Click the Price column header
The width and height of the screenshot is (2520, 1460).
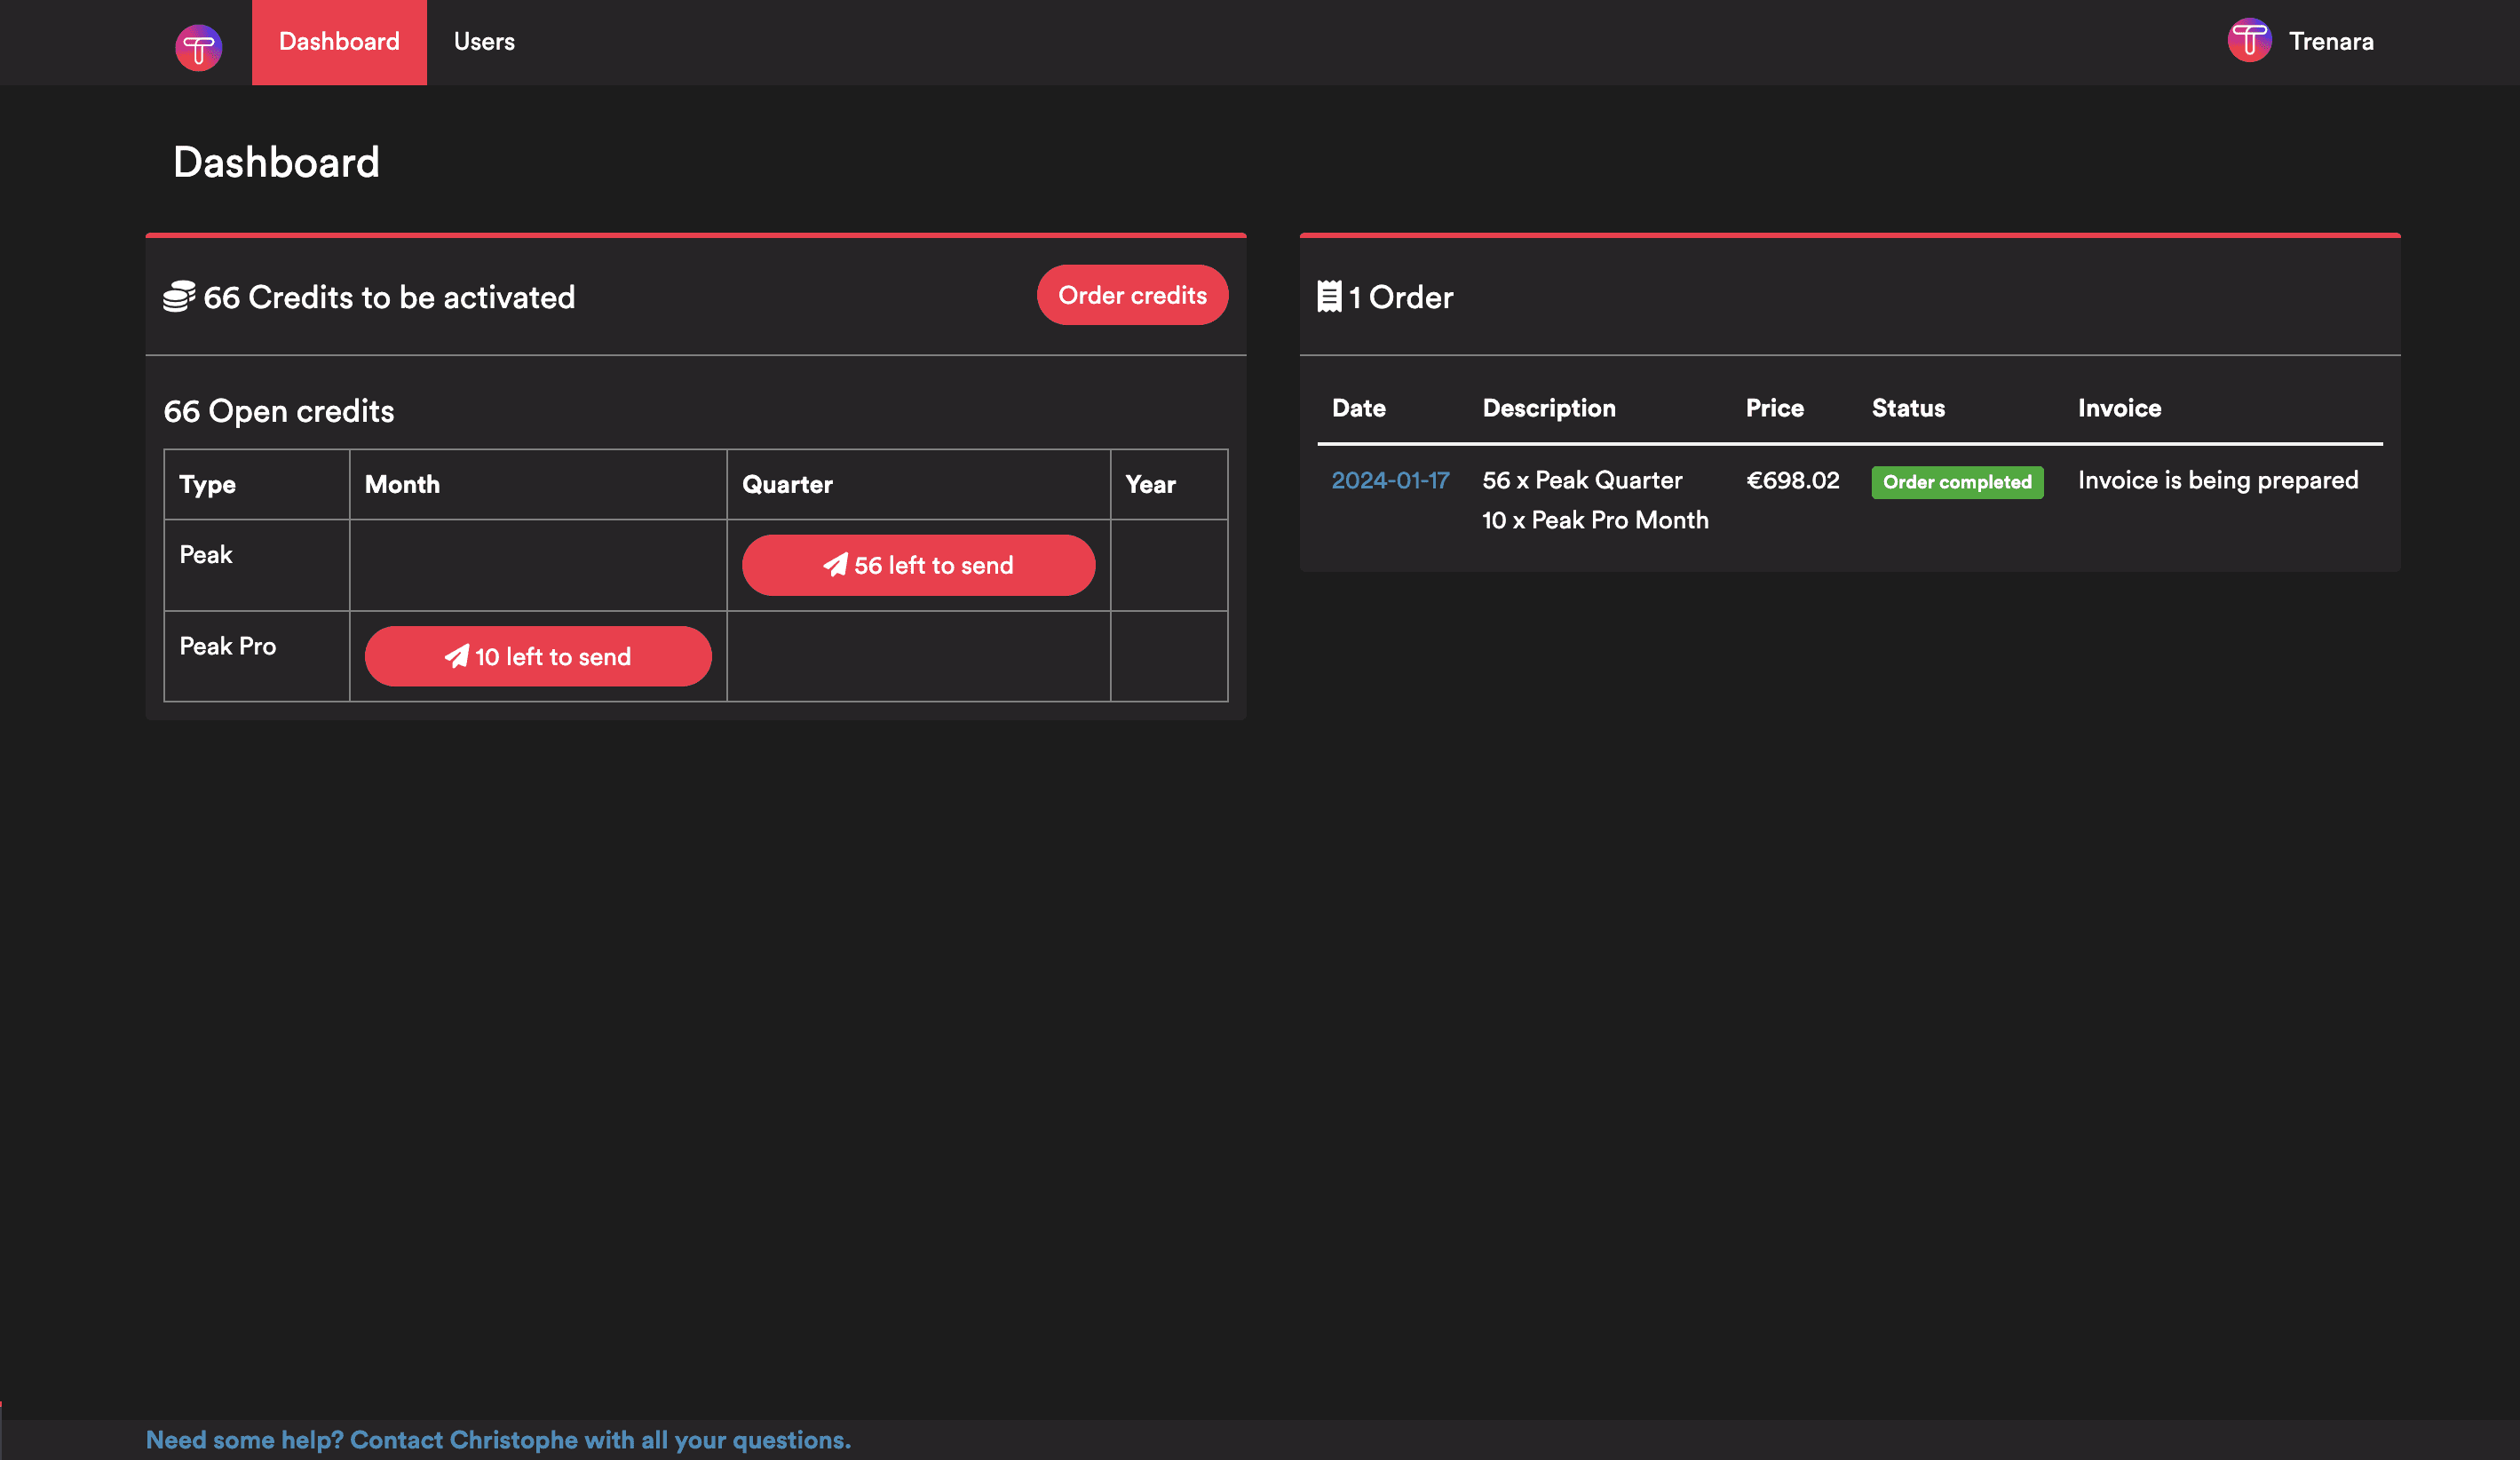(x=1774, y=408)
